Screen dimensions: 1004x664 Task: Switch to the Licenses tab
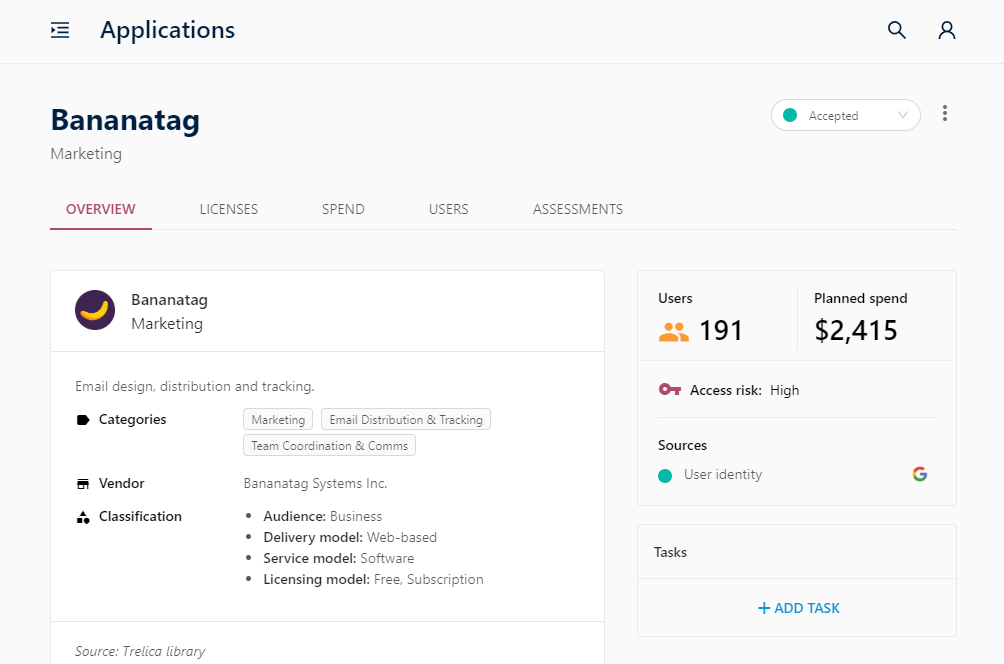[229, 209]
